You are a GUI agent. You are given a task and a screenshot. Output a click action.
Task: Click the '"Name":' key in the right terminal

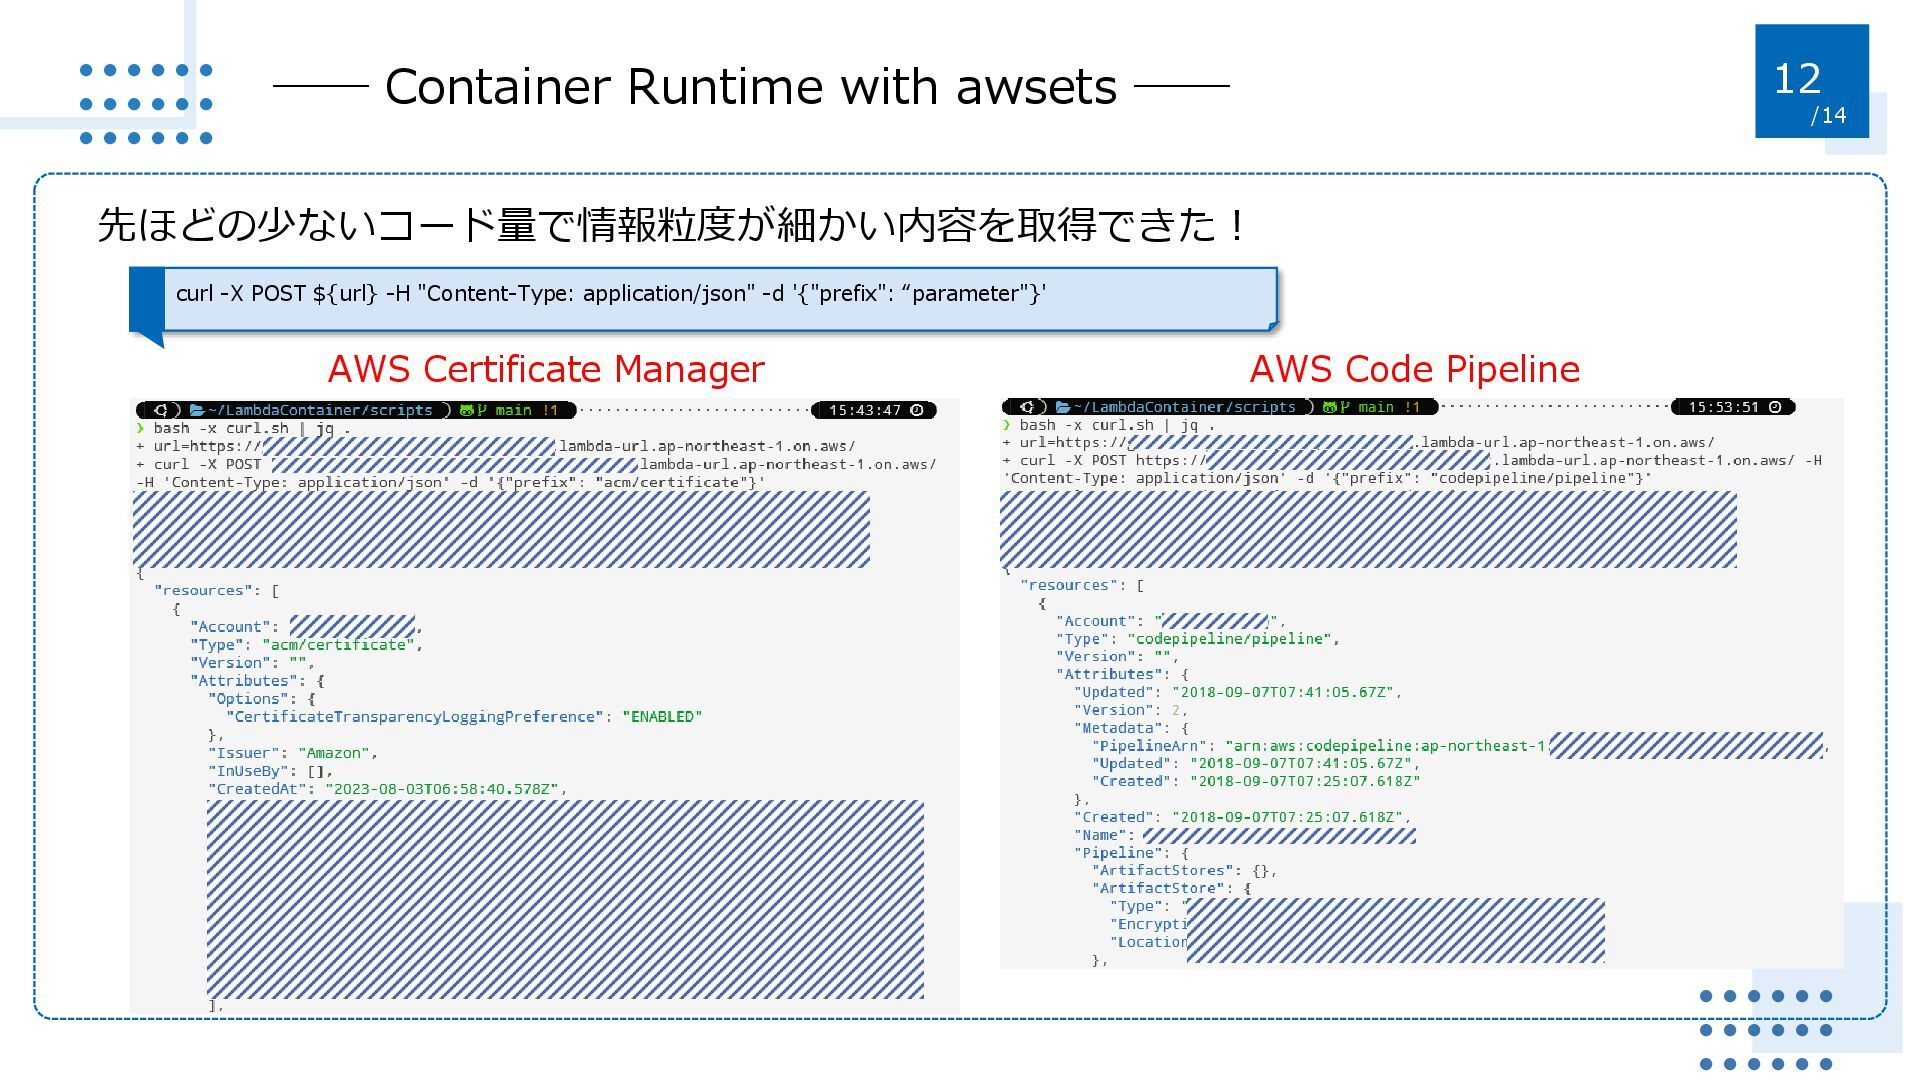coord(1105,835)
